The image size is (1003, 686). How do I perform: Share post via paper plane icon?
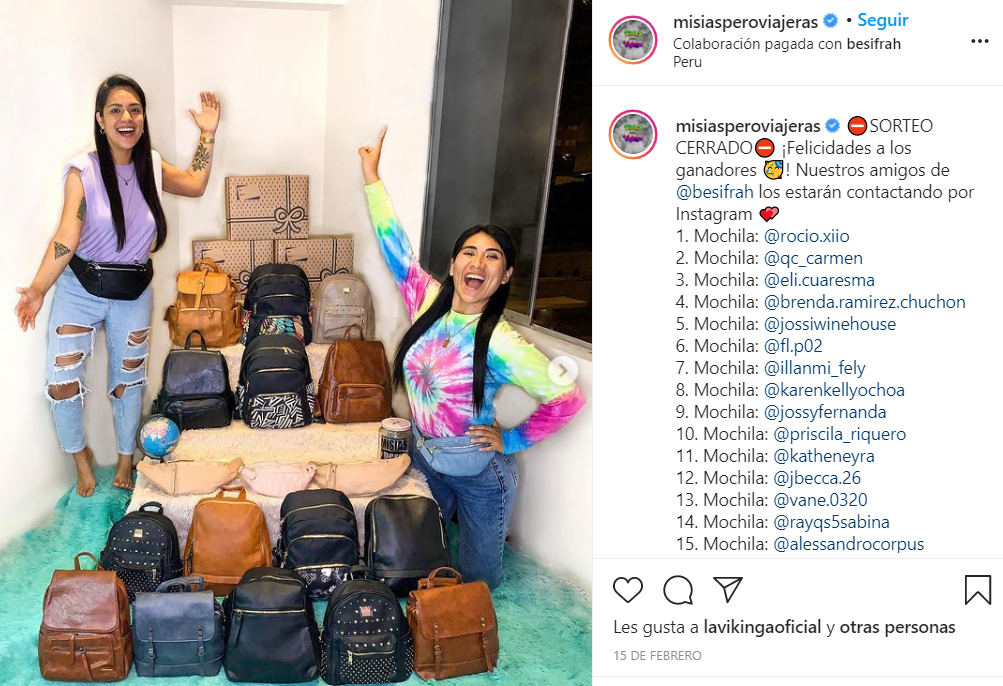[x=728, y=589]
